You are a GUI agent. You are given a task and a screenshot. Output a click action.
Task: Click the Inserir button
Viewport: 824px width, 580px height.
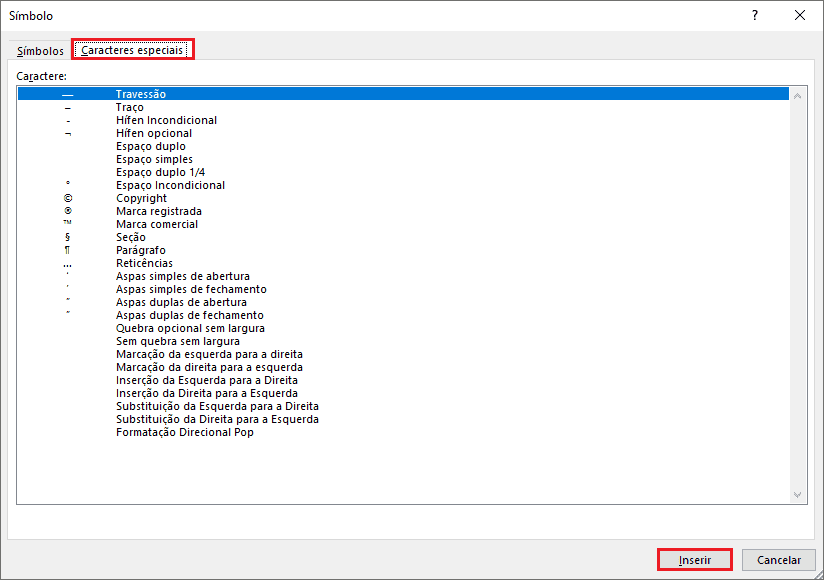pos(694,560)
